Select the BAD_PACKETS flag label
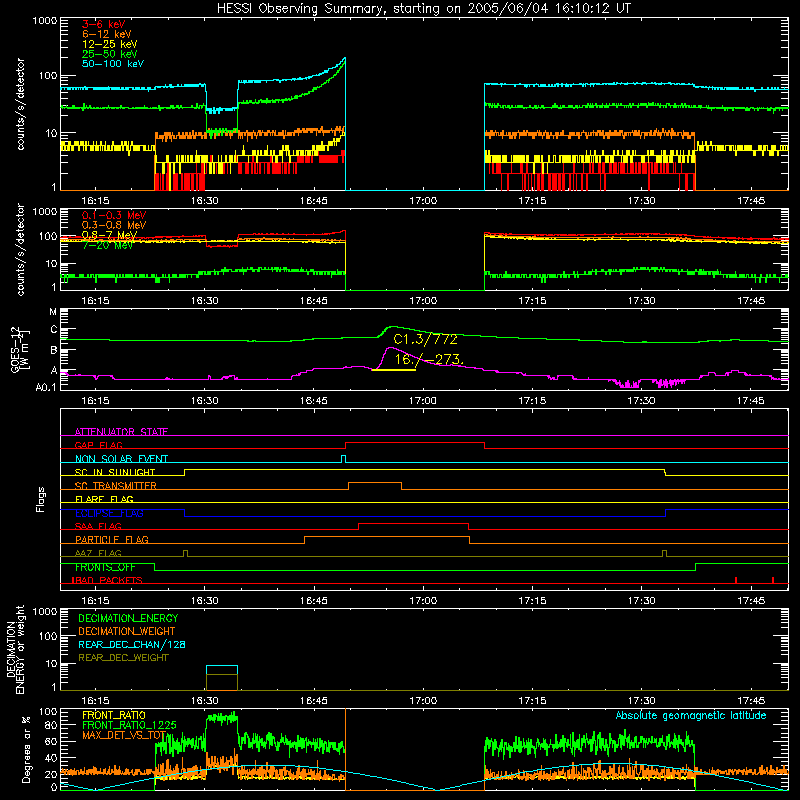 click(107, 580)
